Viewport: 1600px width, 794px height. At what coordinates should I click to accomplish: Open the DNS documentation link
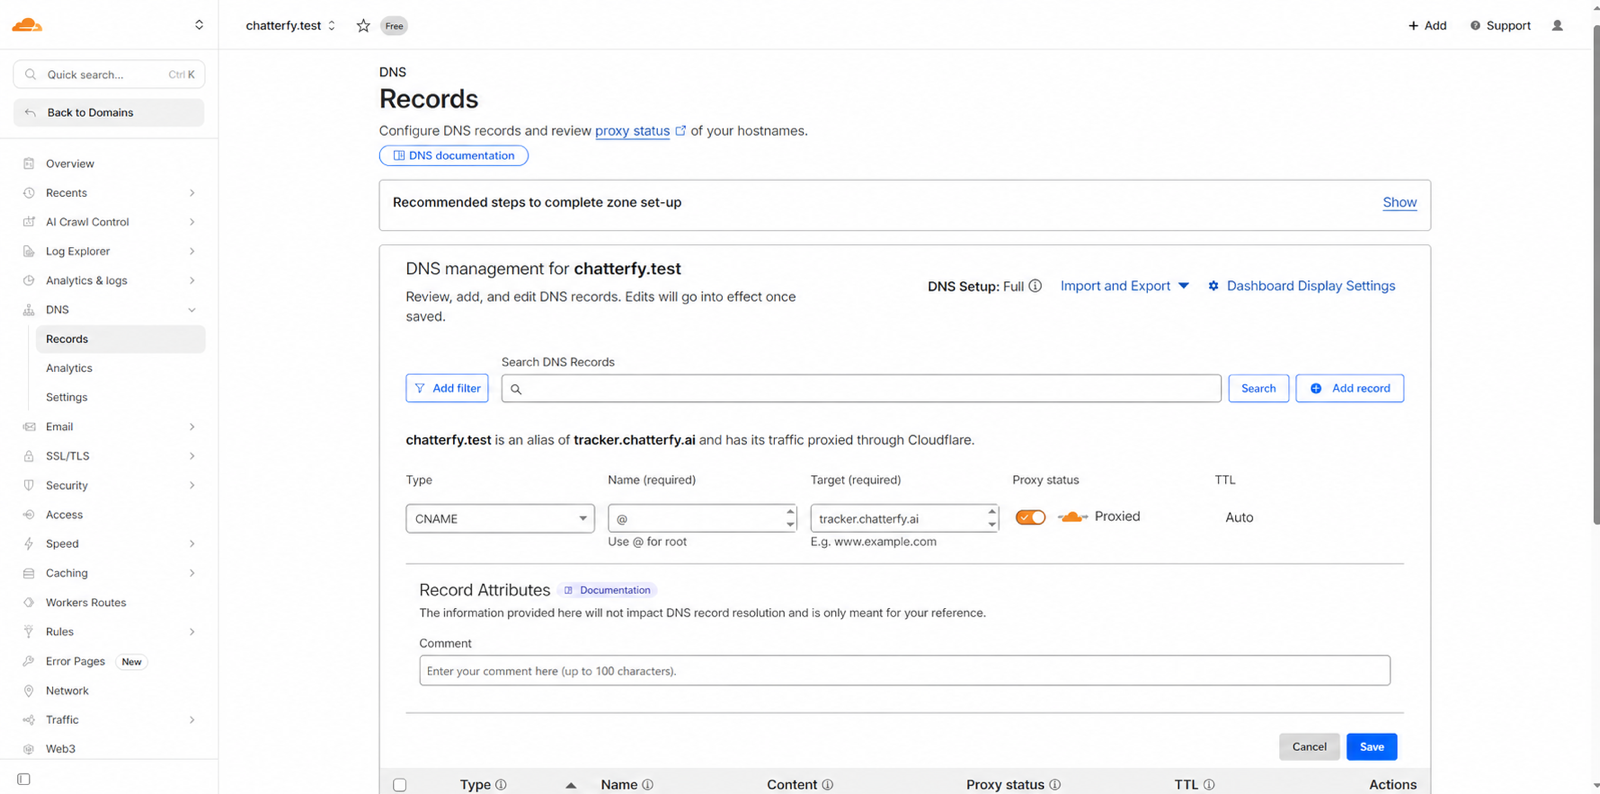454,156
